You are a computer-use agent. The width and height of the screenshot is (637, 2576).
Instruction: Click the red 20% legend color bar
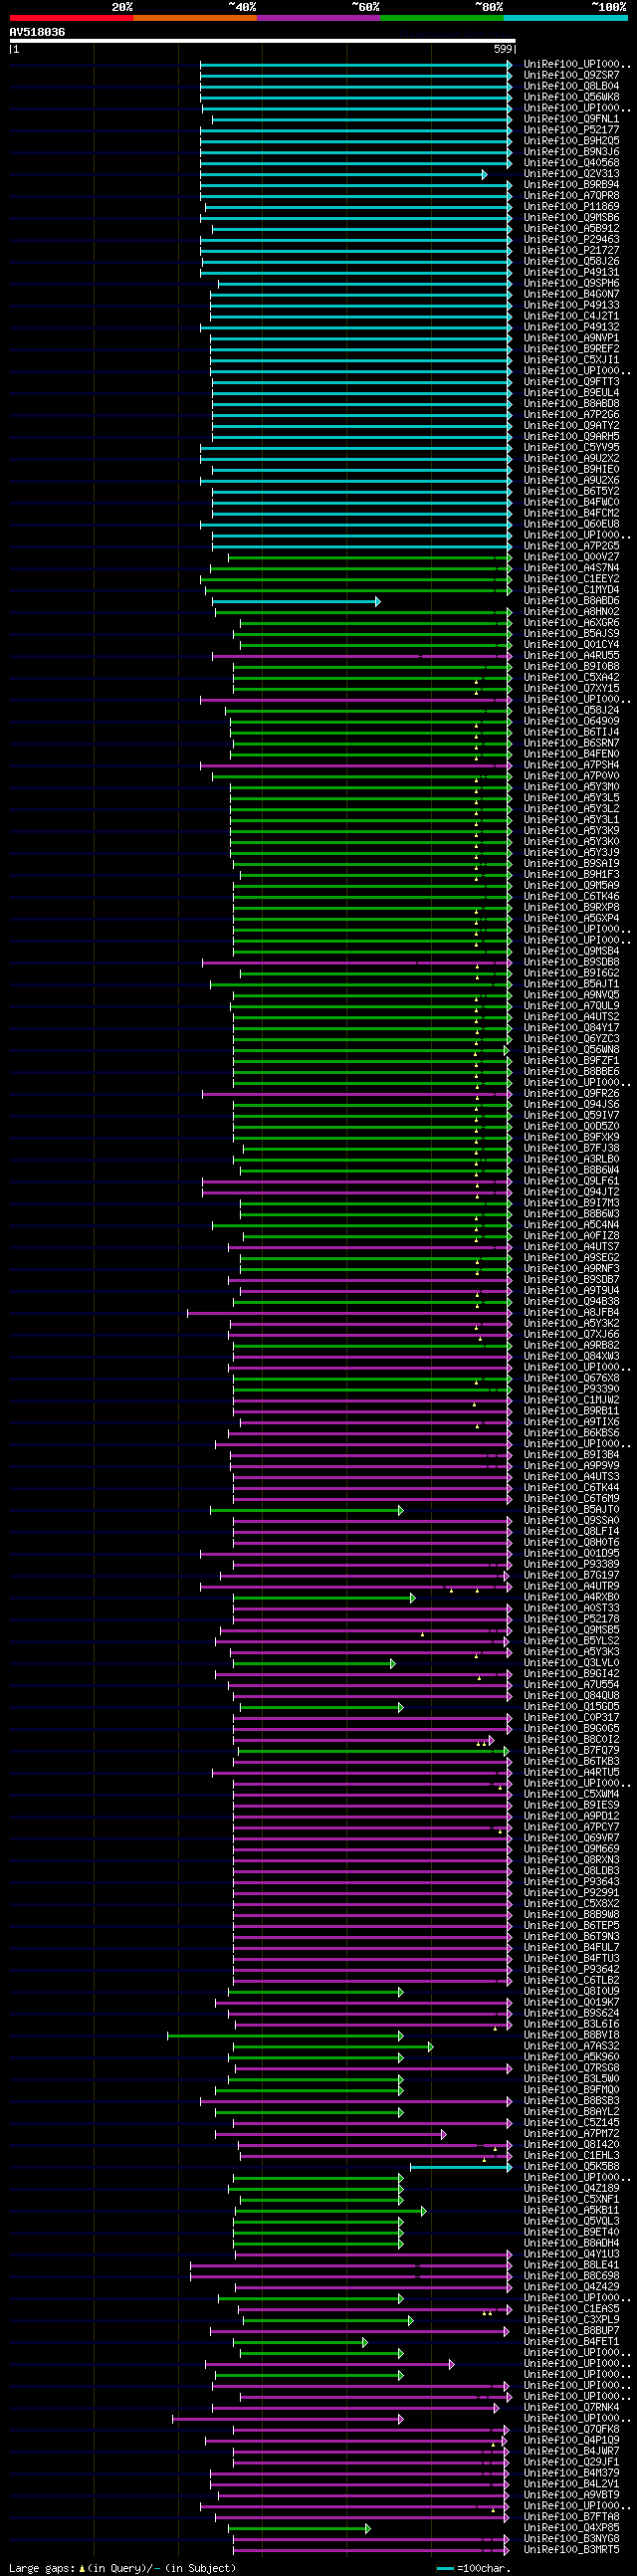(71, 18)
